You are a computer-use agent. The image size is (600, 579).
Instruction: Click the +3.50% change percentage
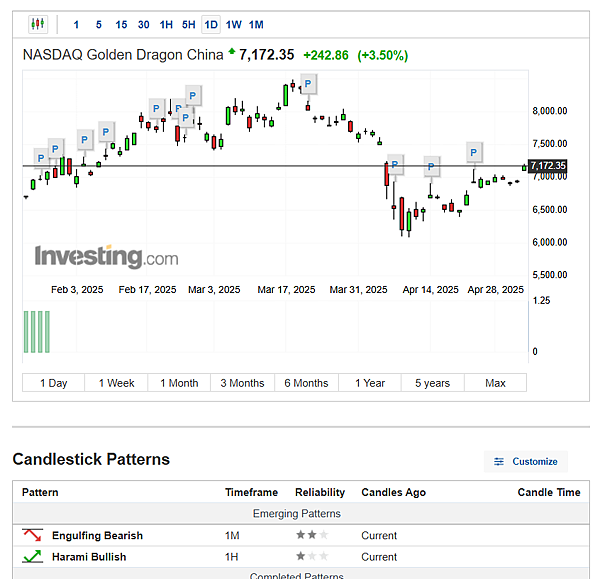pos(383,55)
